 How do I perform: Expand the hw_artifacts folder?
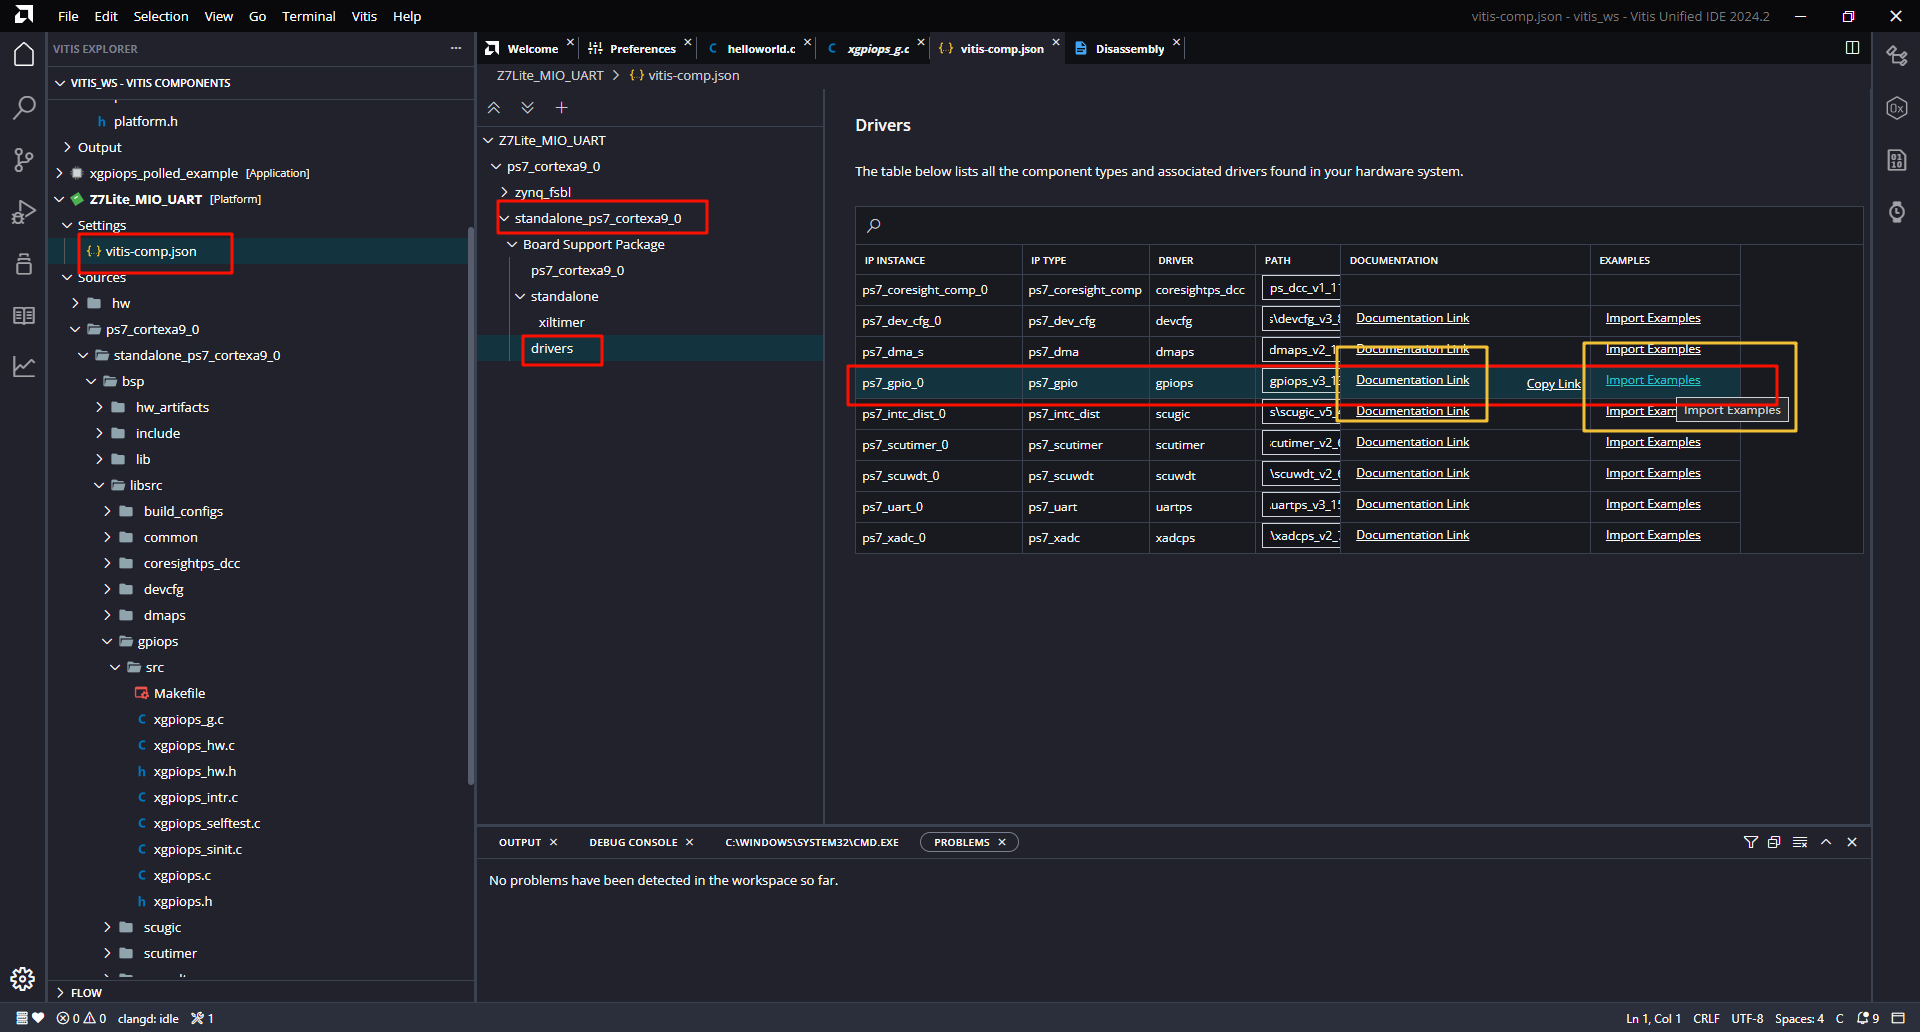tap(100, 407)
